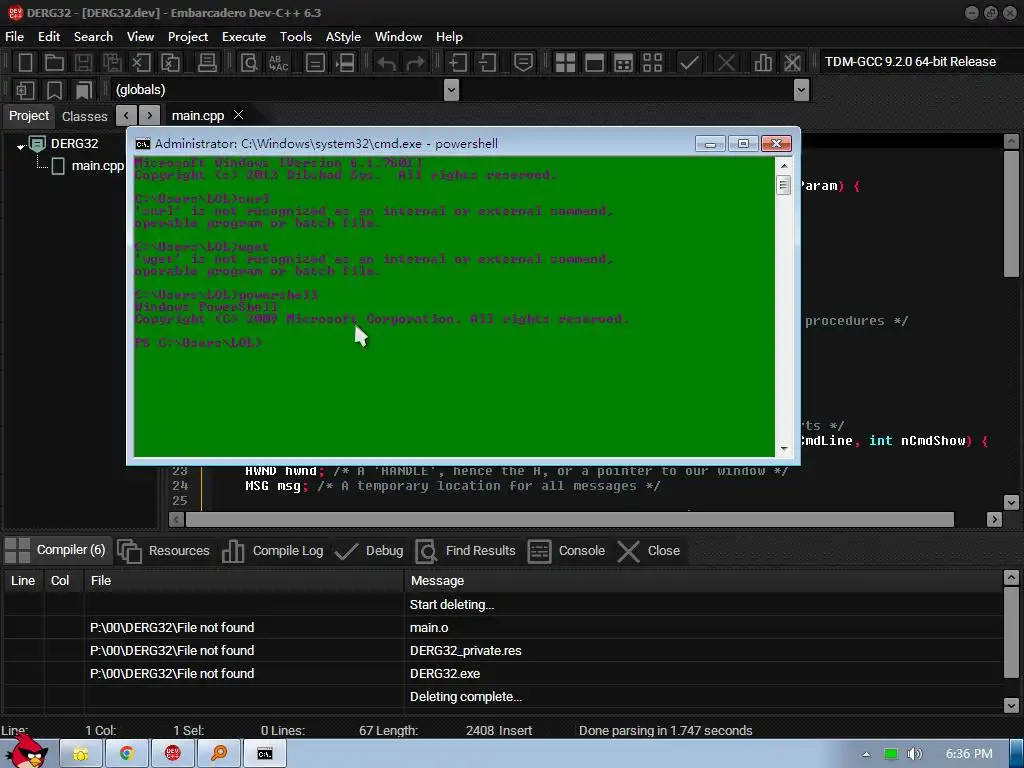Viewport: 1024px width, 768px height.
Task: Click the cmd window vertical scrollbar thumb
Action: 784,185
